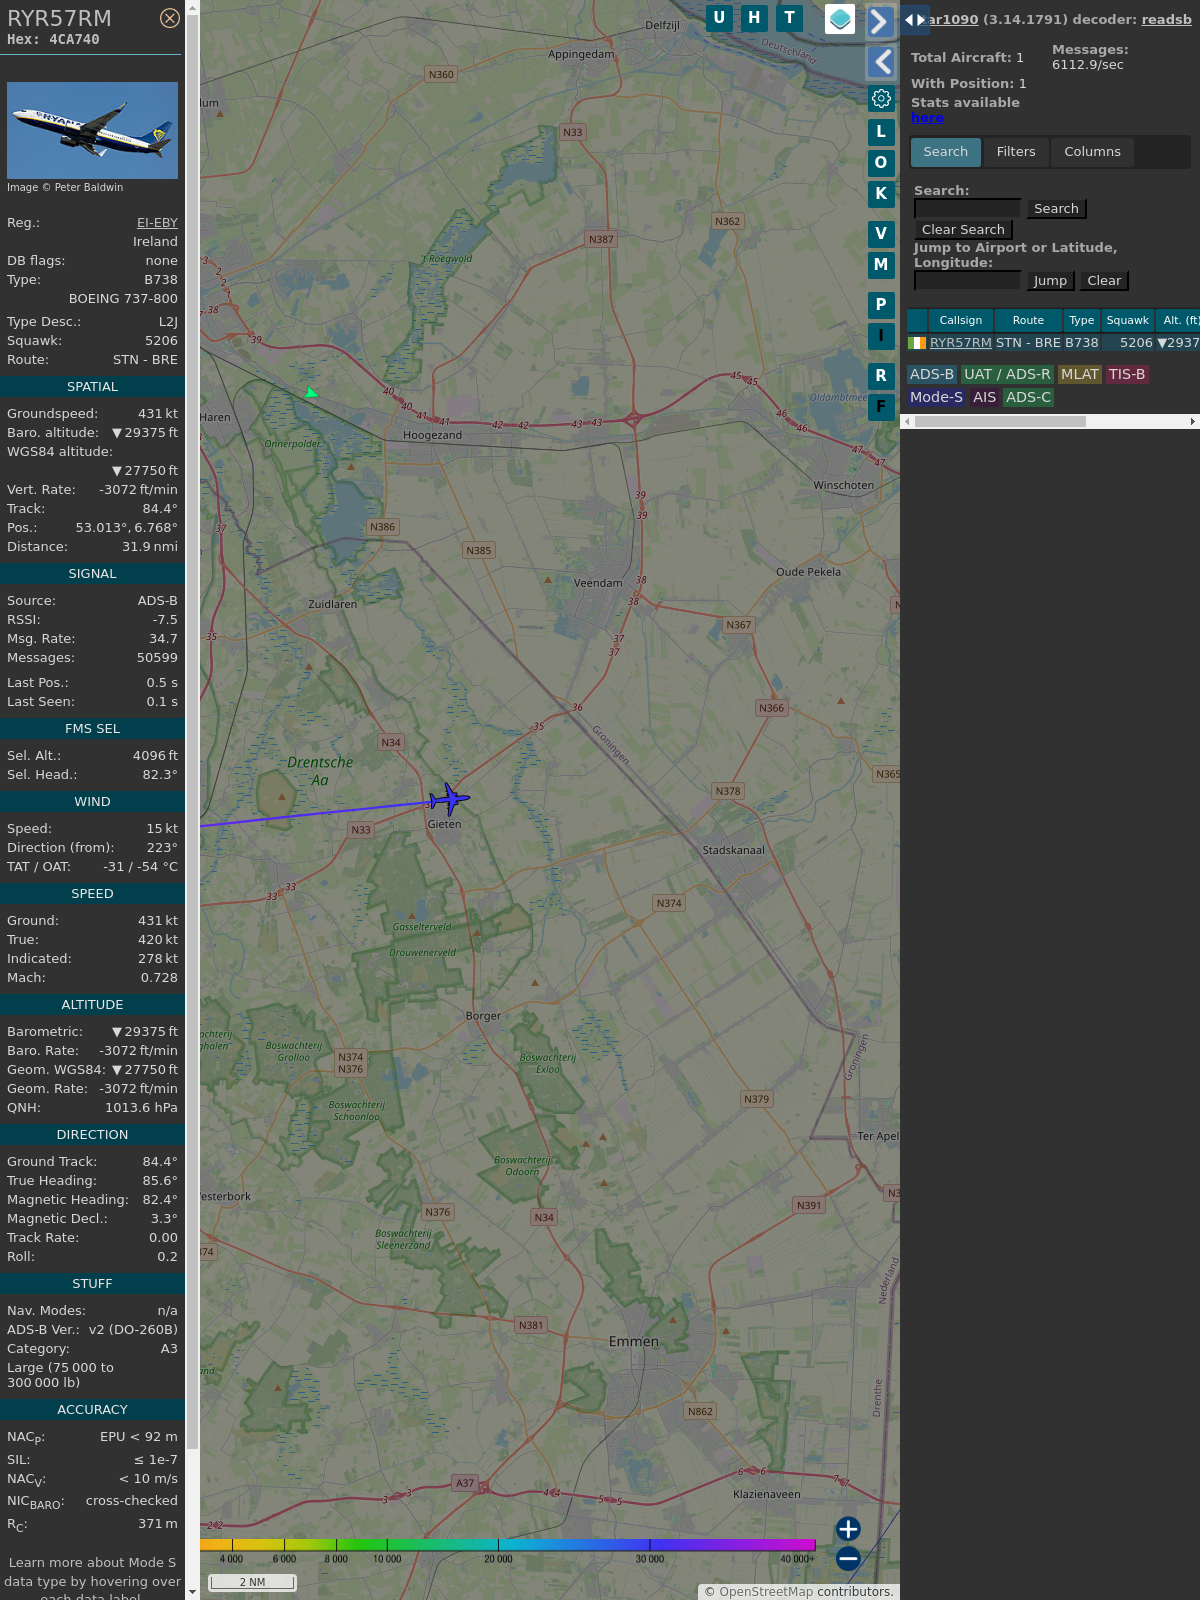Click the F map button
The width and height of the screenshot is (1200, 1600).
881,407
